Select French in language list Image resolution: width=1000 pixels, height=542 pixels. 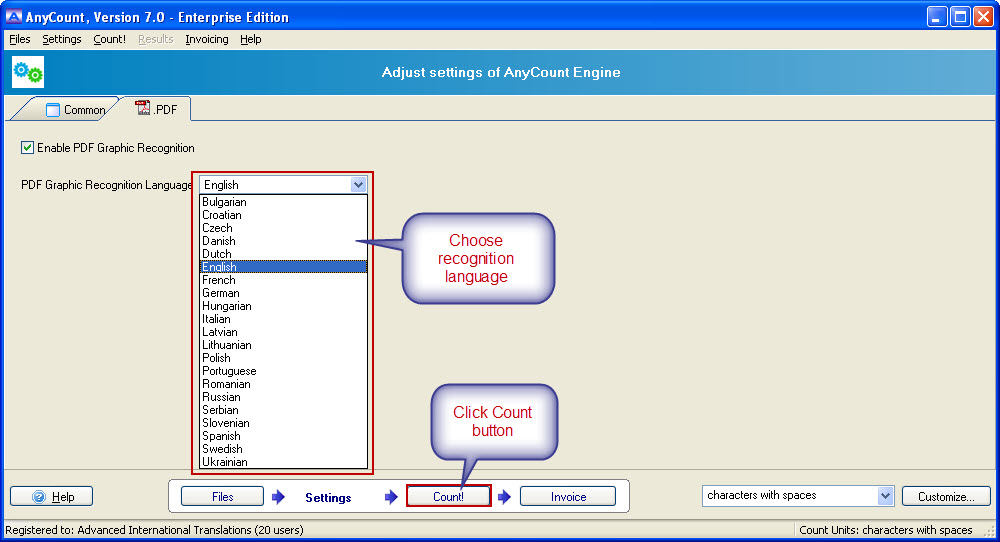[284, 280]
